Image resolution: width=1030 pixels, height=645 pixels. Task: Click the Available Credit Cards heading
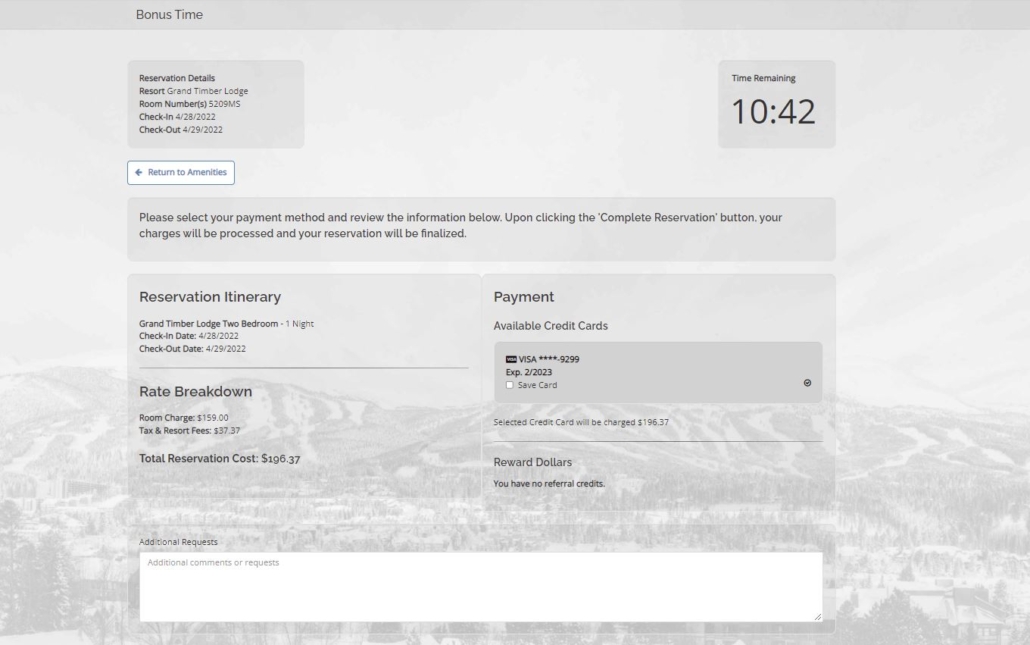tap(550, 326)
